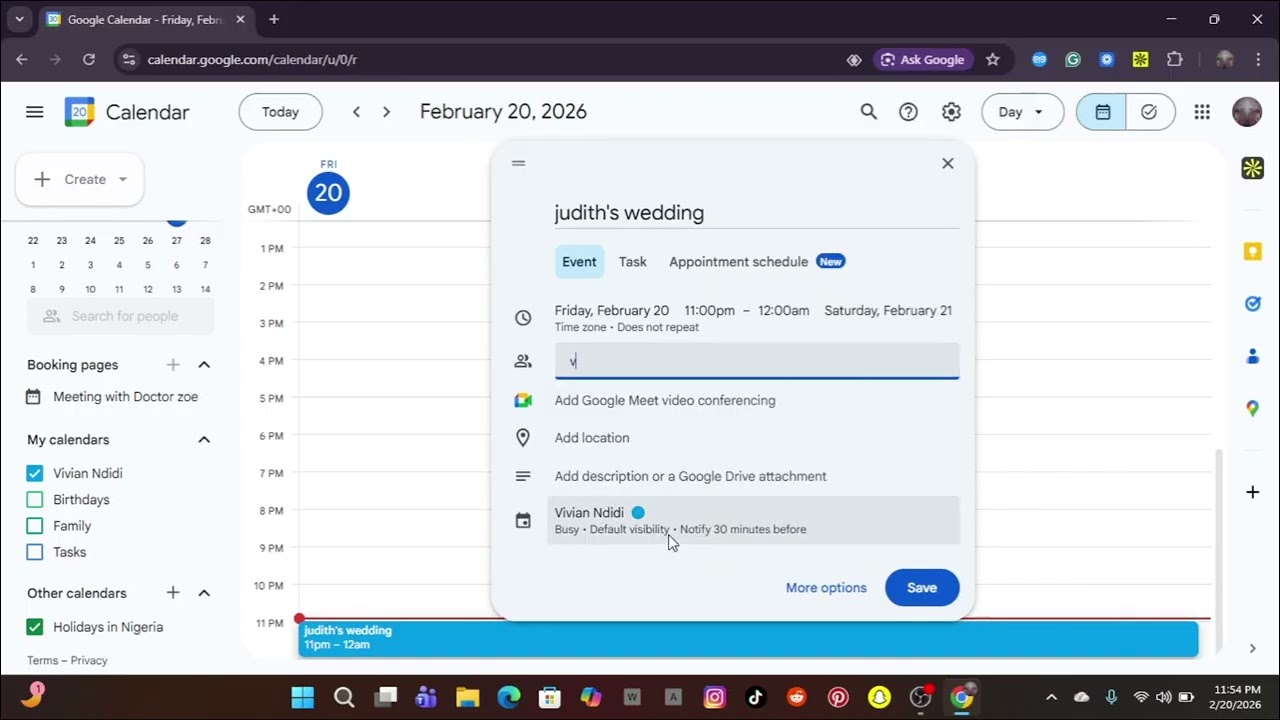Image resolution: width=1280 pixels, height=720 pixels.
Task: Open a new Chrome tab
Action: tap(274, 19)
